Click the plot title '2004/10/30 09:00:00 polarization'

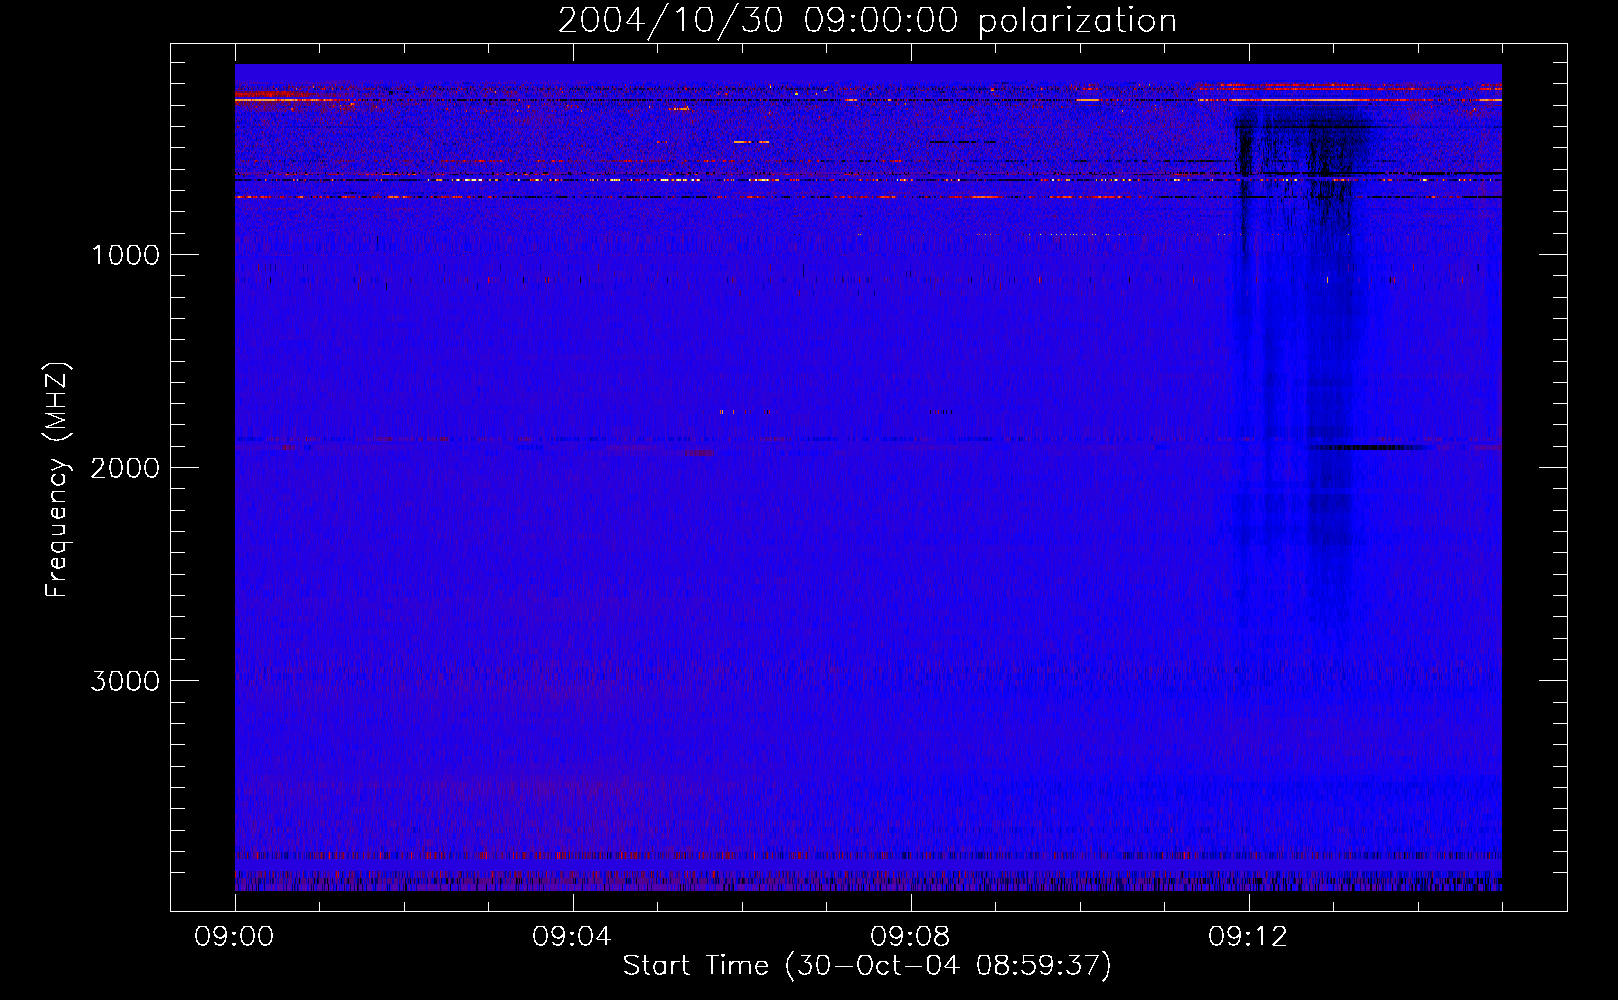[x=867, y=21]
